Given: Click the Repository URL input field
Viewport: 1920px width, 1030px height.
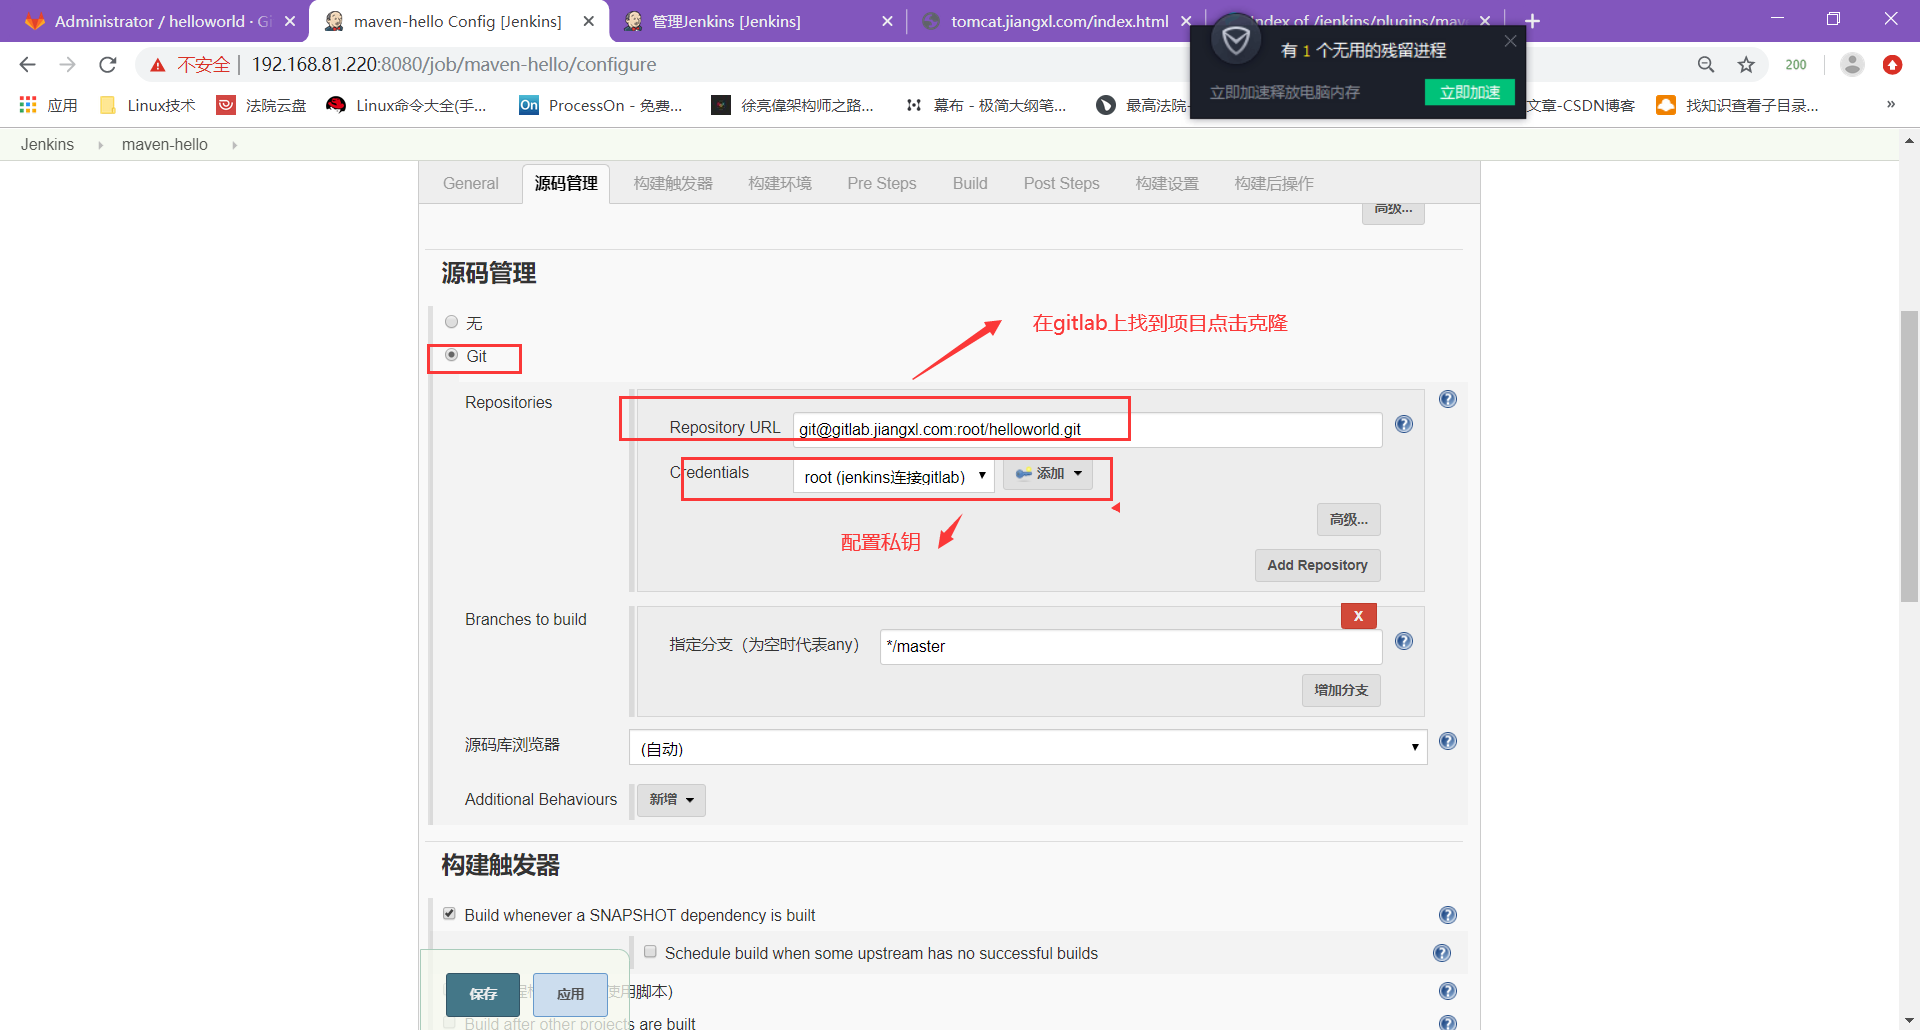Looking at the screenshot, I should (1087, 429).
